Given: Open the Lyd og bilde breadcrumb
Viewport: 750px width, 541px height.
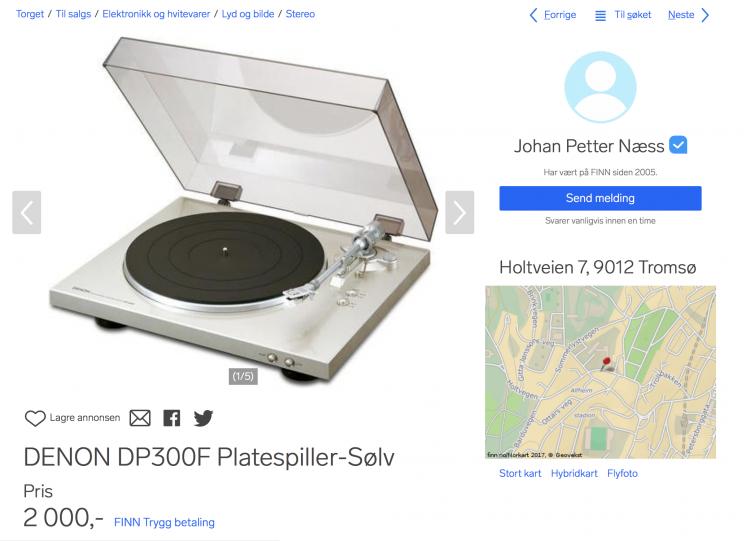Looking at the screenshot, I should click(248, 14).
